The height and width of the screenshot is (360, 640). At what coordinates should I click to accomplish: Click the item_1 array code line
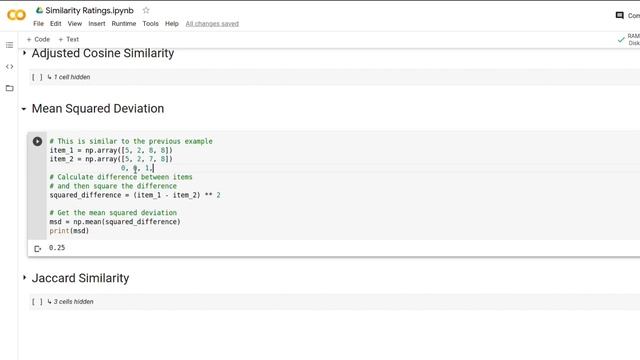pos(111,150)
